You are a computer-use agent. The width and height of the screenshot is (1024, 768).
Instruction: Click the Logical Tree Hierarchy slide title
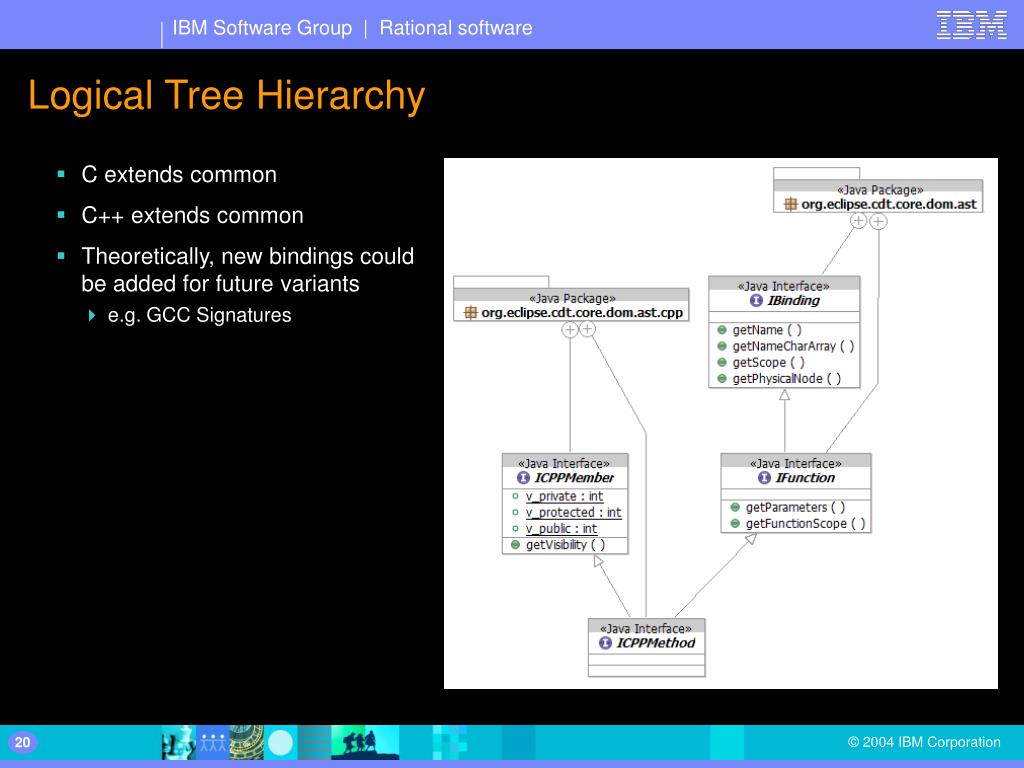click(227, 95)
